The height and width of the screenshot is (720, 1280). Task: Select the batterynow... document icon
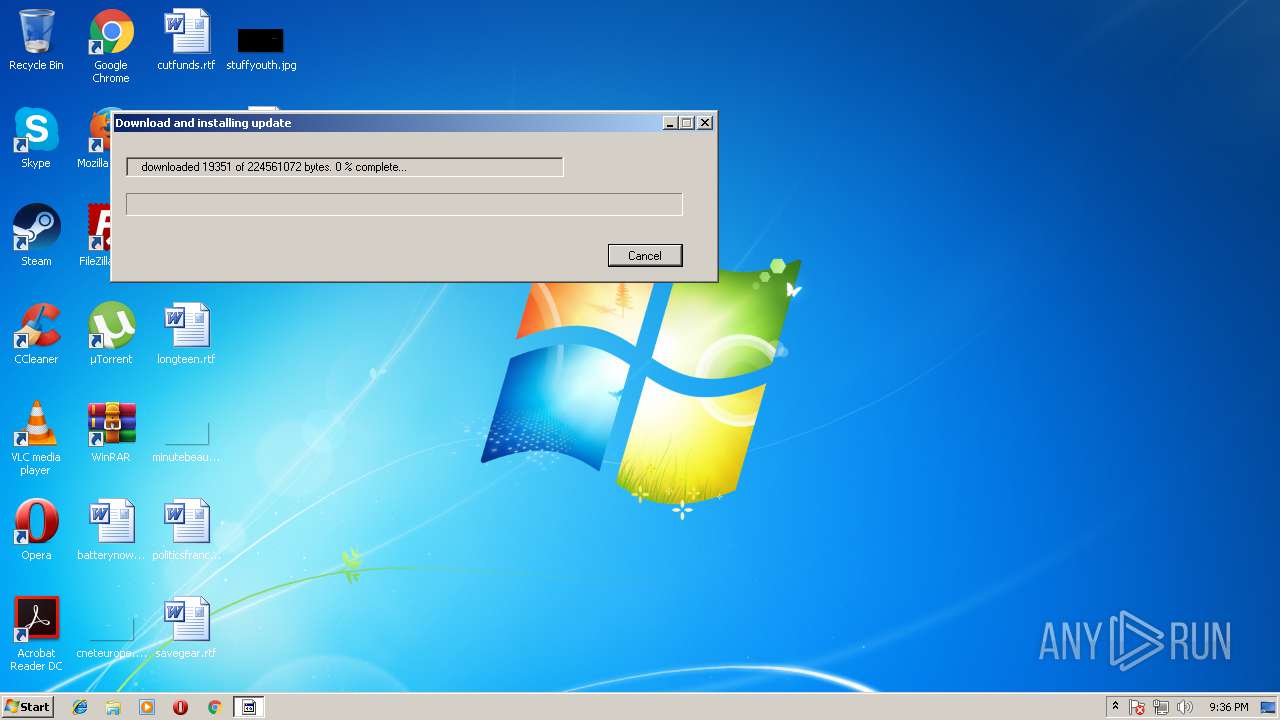pos(111,530)
